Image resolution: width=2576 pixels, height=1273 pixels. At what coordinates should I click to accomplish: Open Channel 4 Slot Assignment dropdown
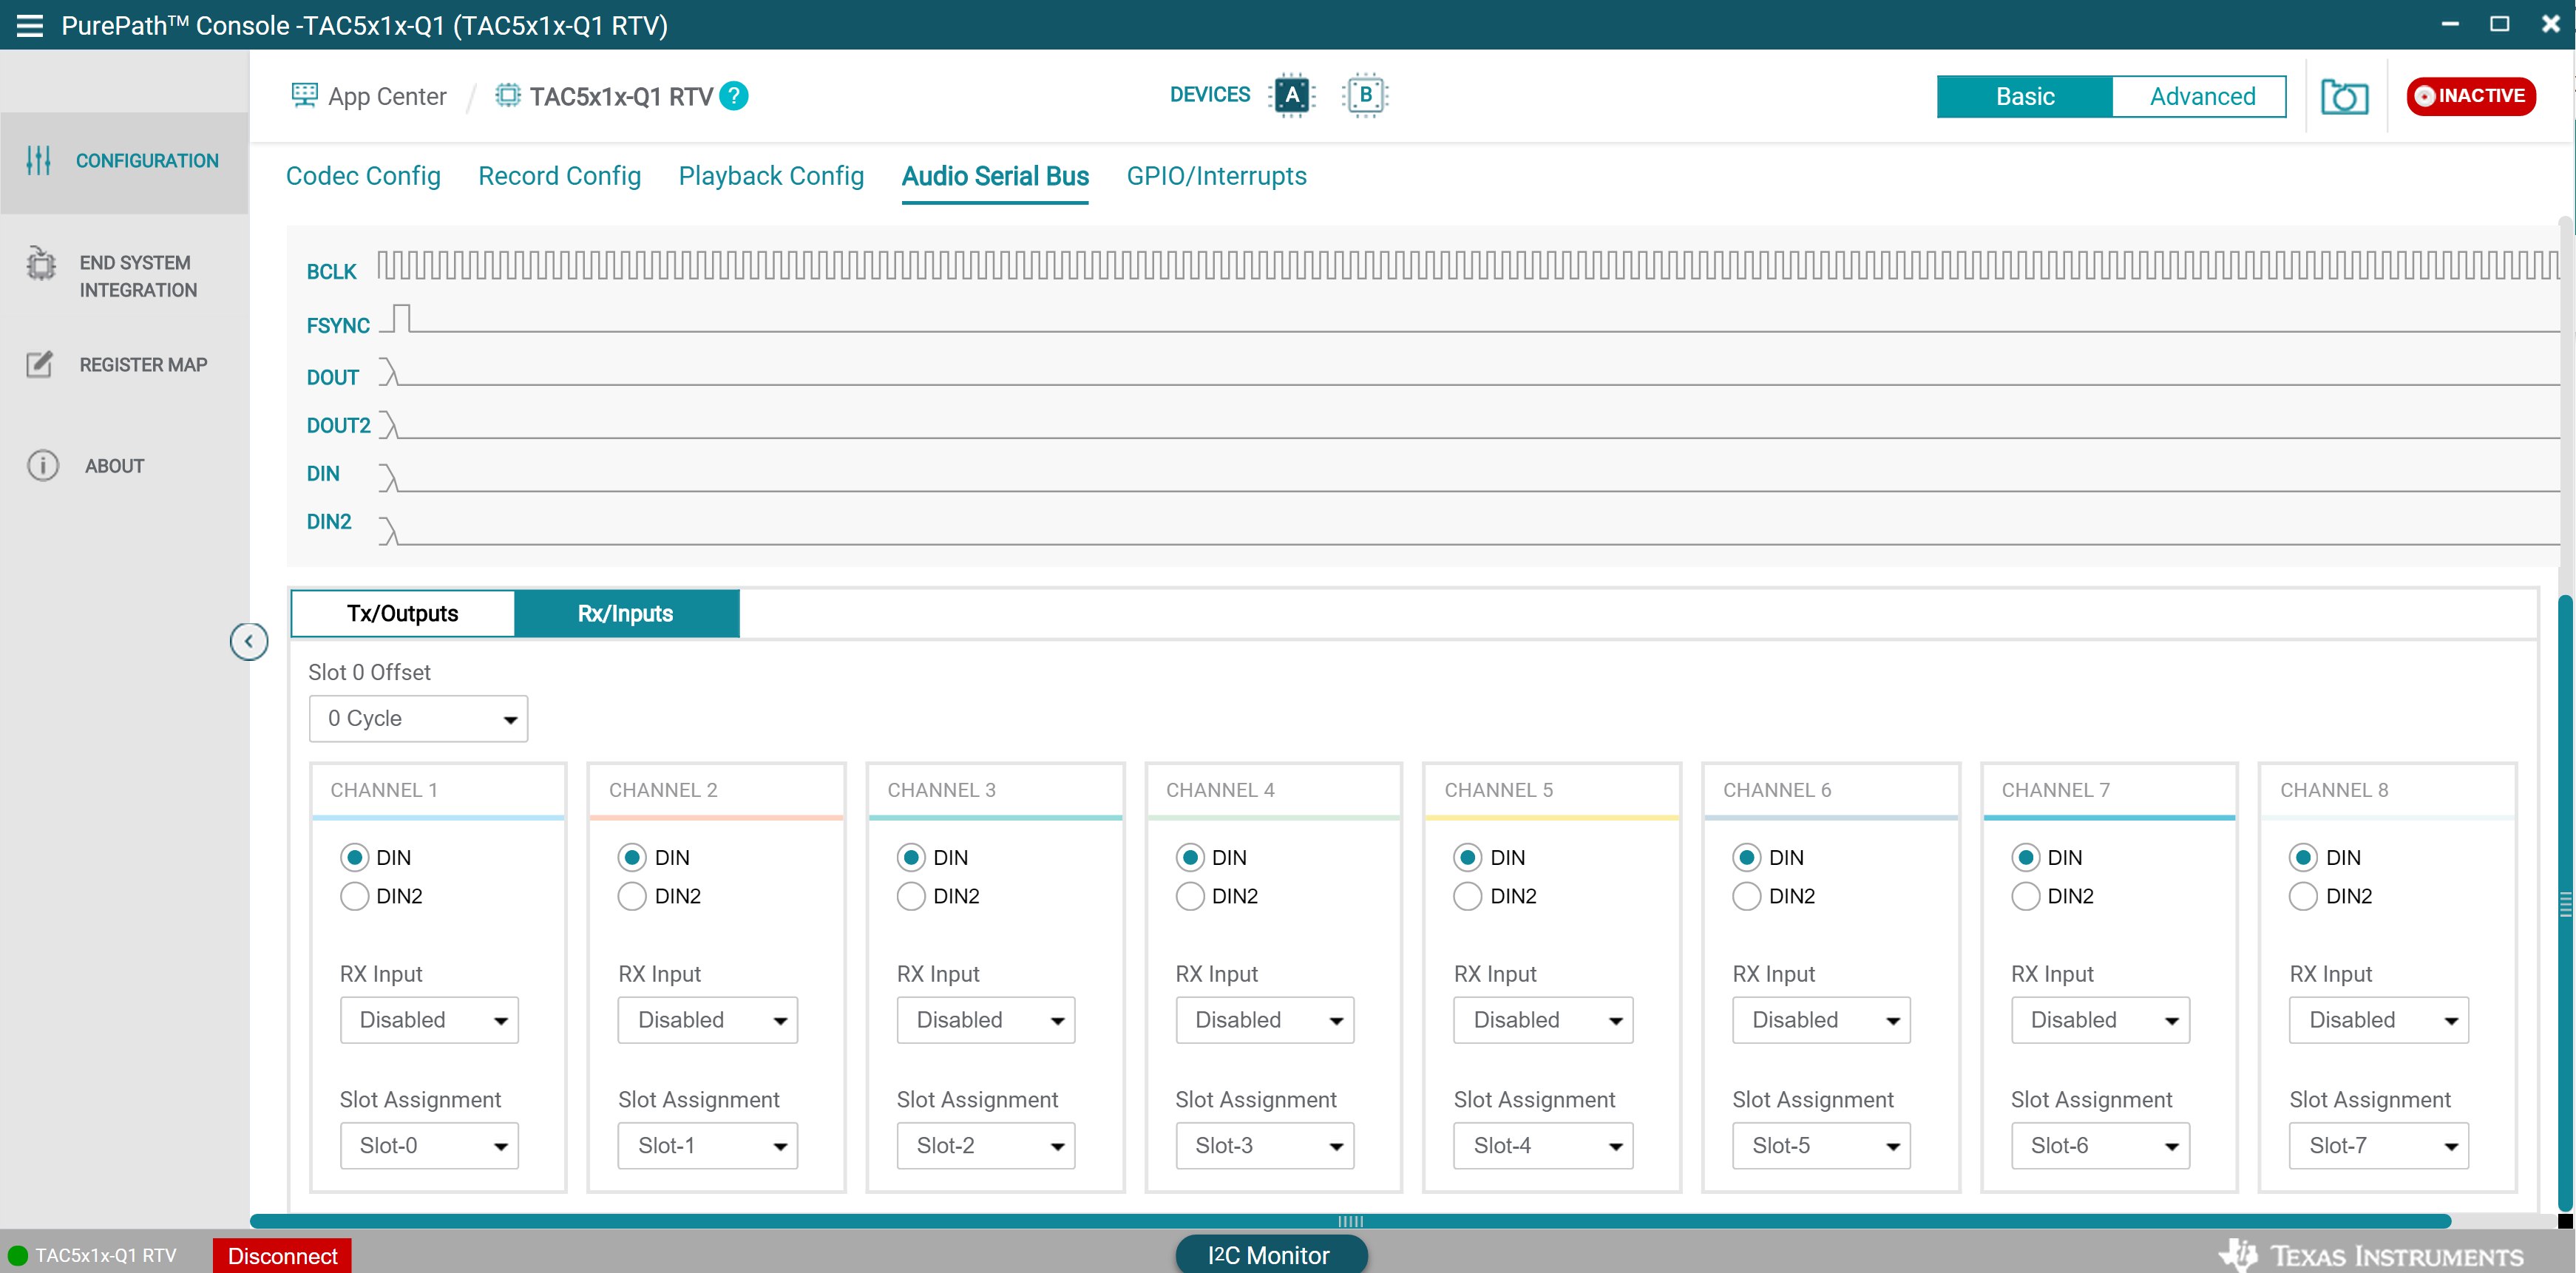1265,1146
